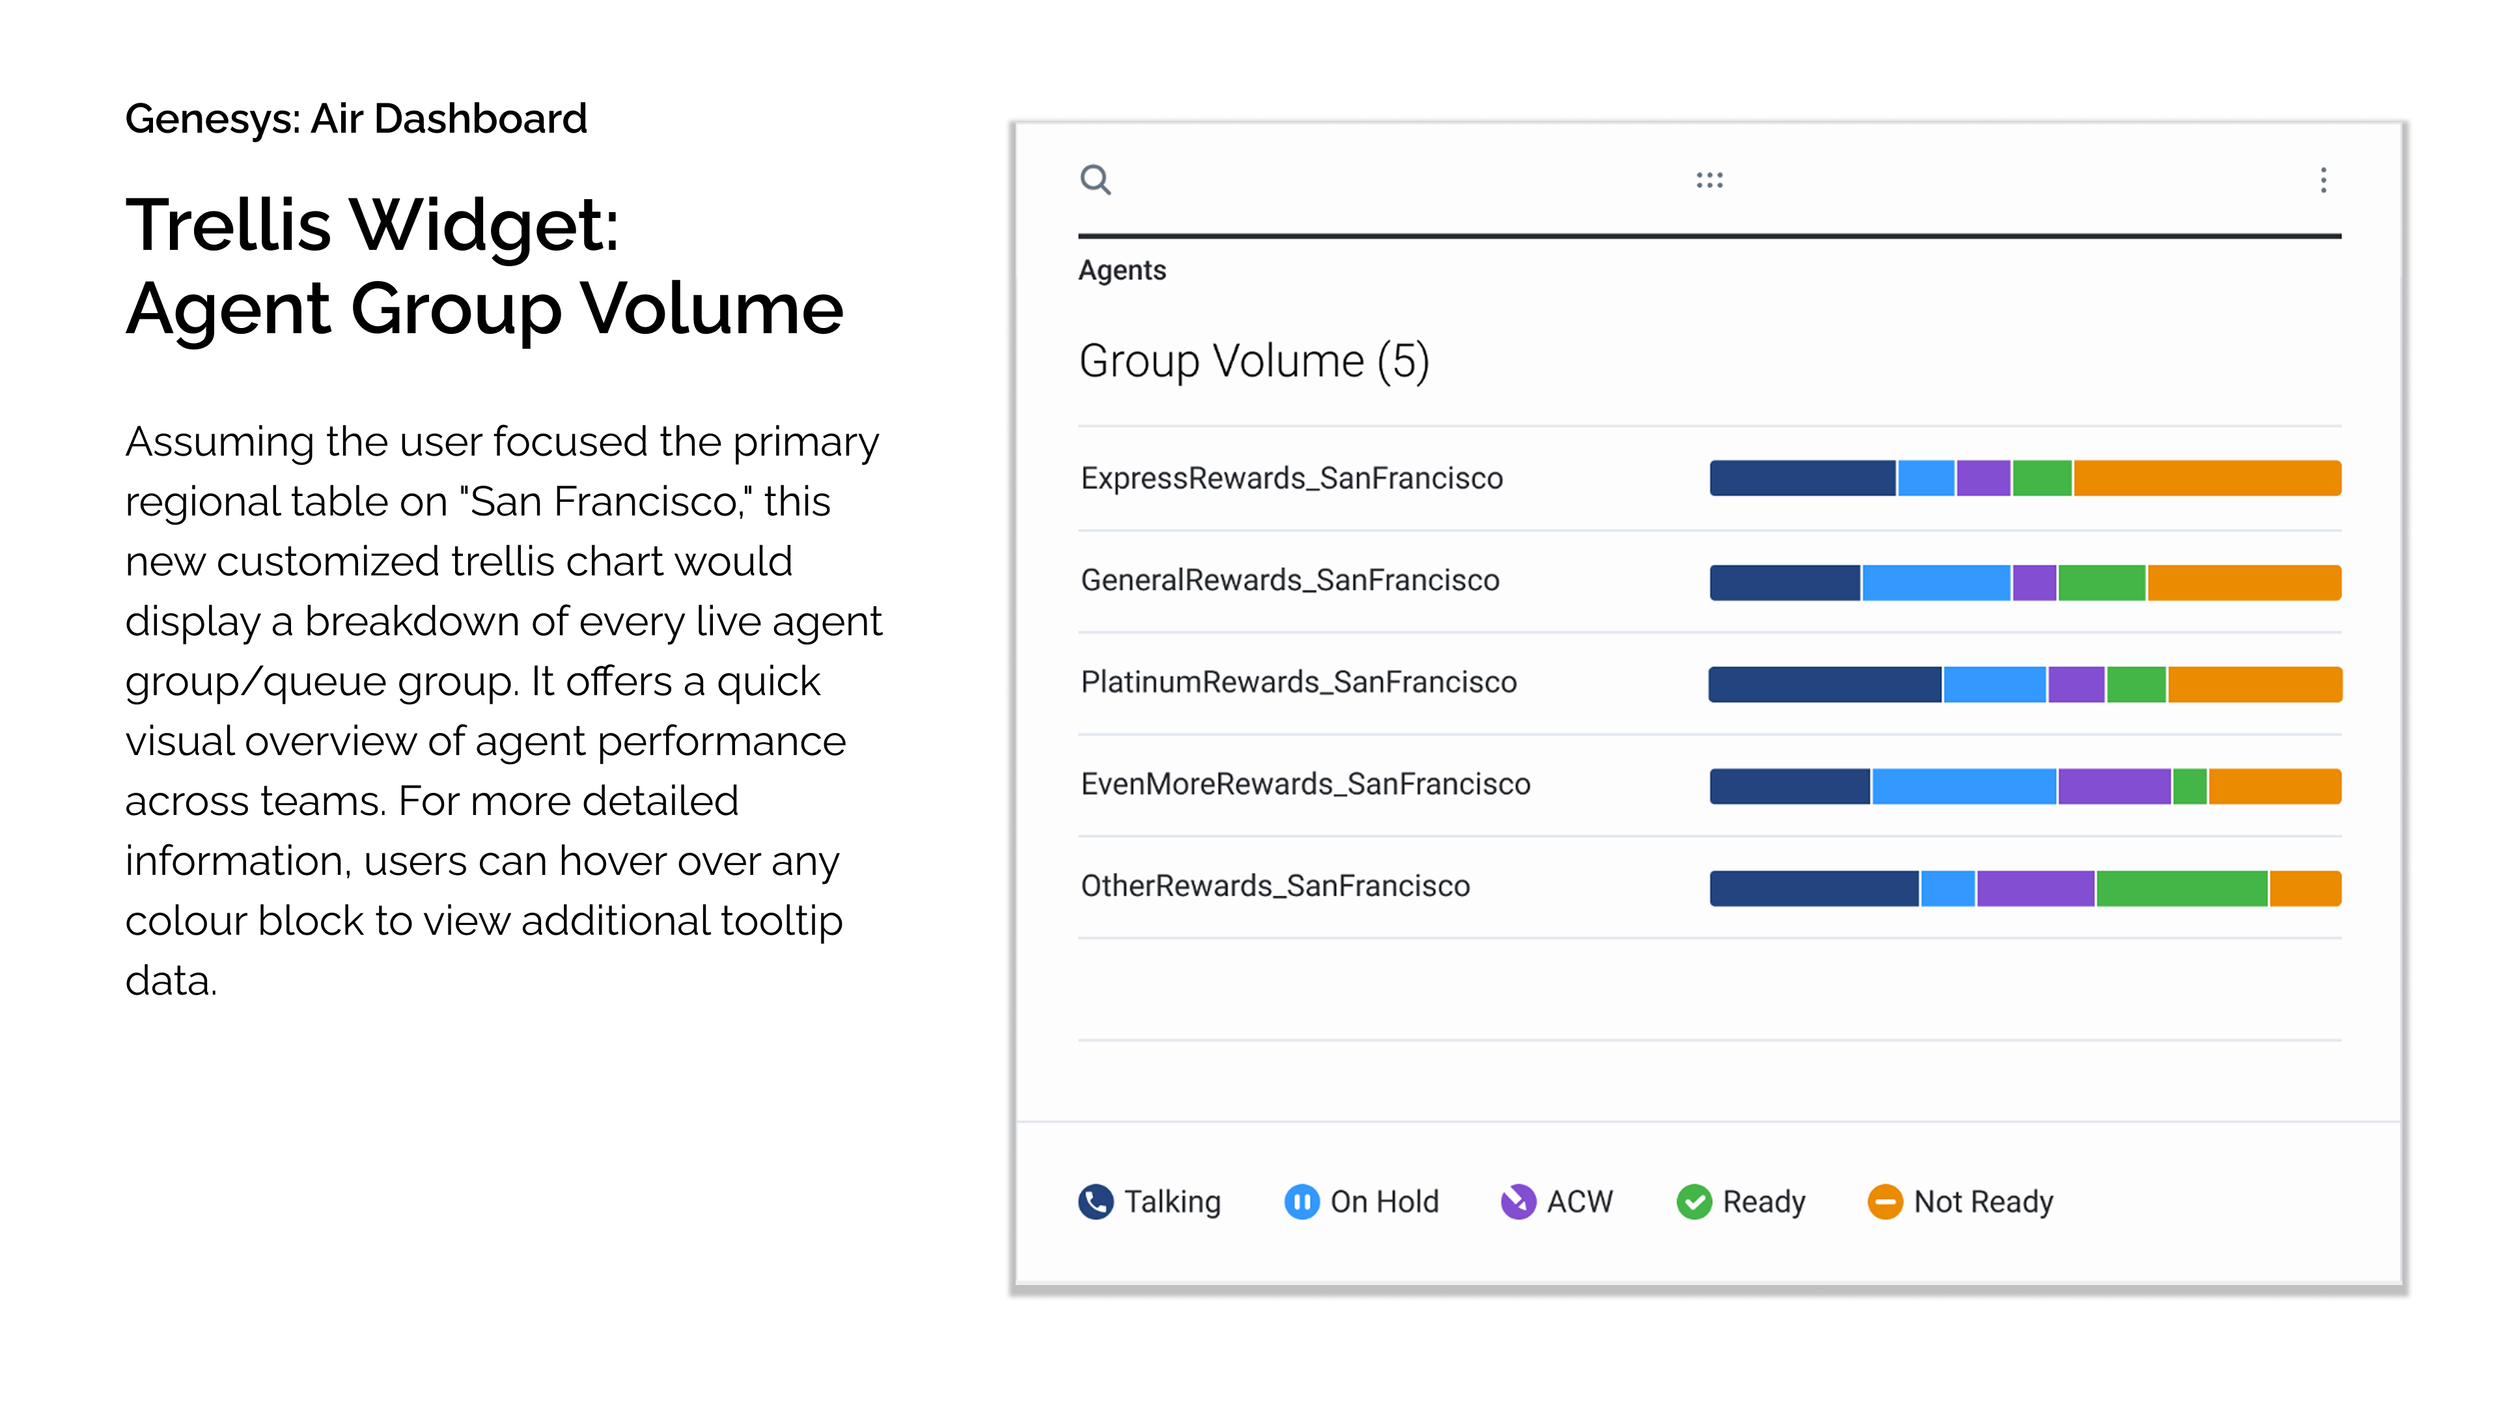This screenshot has width=2500, height=1406.
Task: Click the search icon in the widget header
Action: click(1097, 181)
